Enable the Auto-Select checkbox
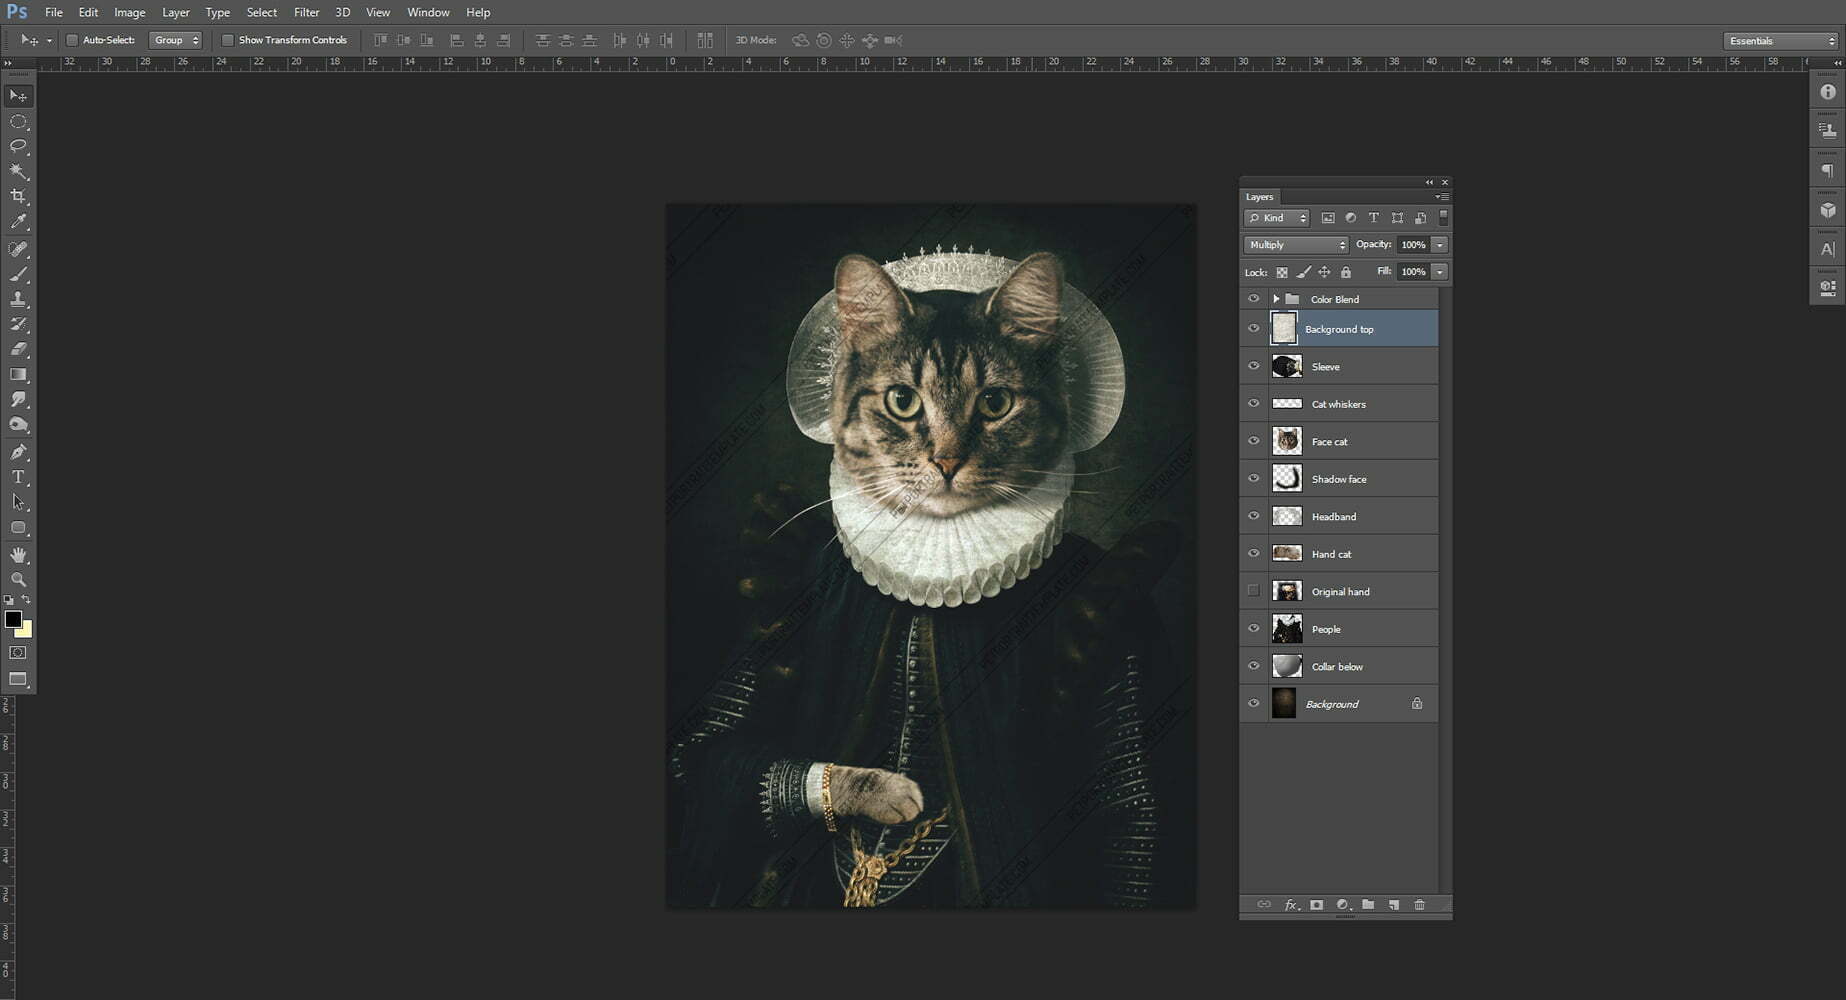This screenshot has height=1000, width=1846. click(x=72, y=40)
